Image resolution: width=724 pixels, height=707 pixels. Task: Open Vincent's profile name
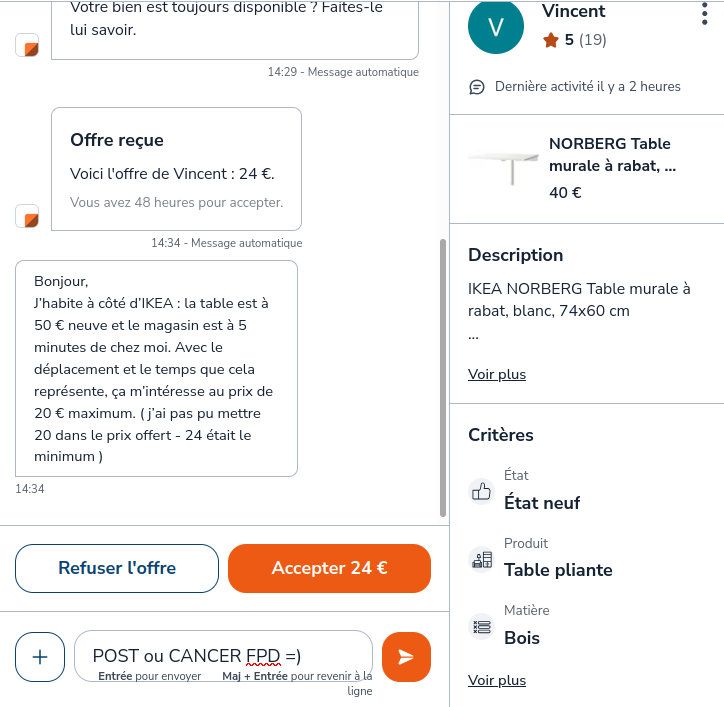pyautogui.click(x=573, y=11)
